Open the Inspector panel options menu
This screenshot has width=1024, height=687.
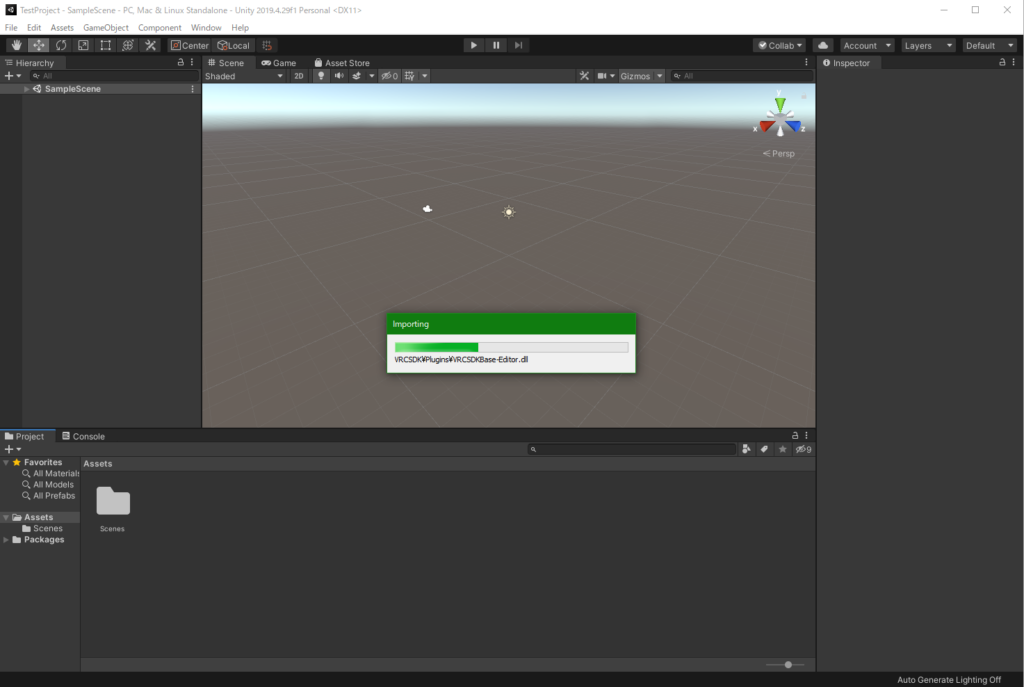[1014, 62]
